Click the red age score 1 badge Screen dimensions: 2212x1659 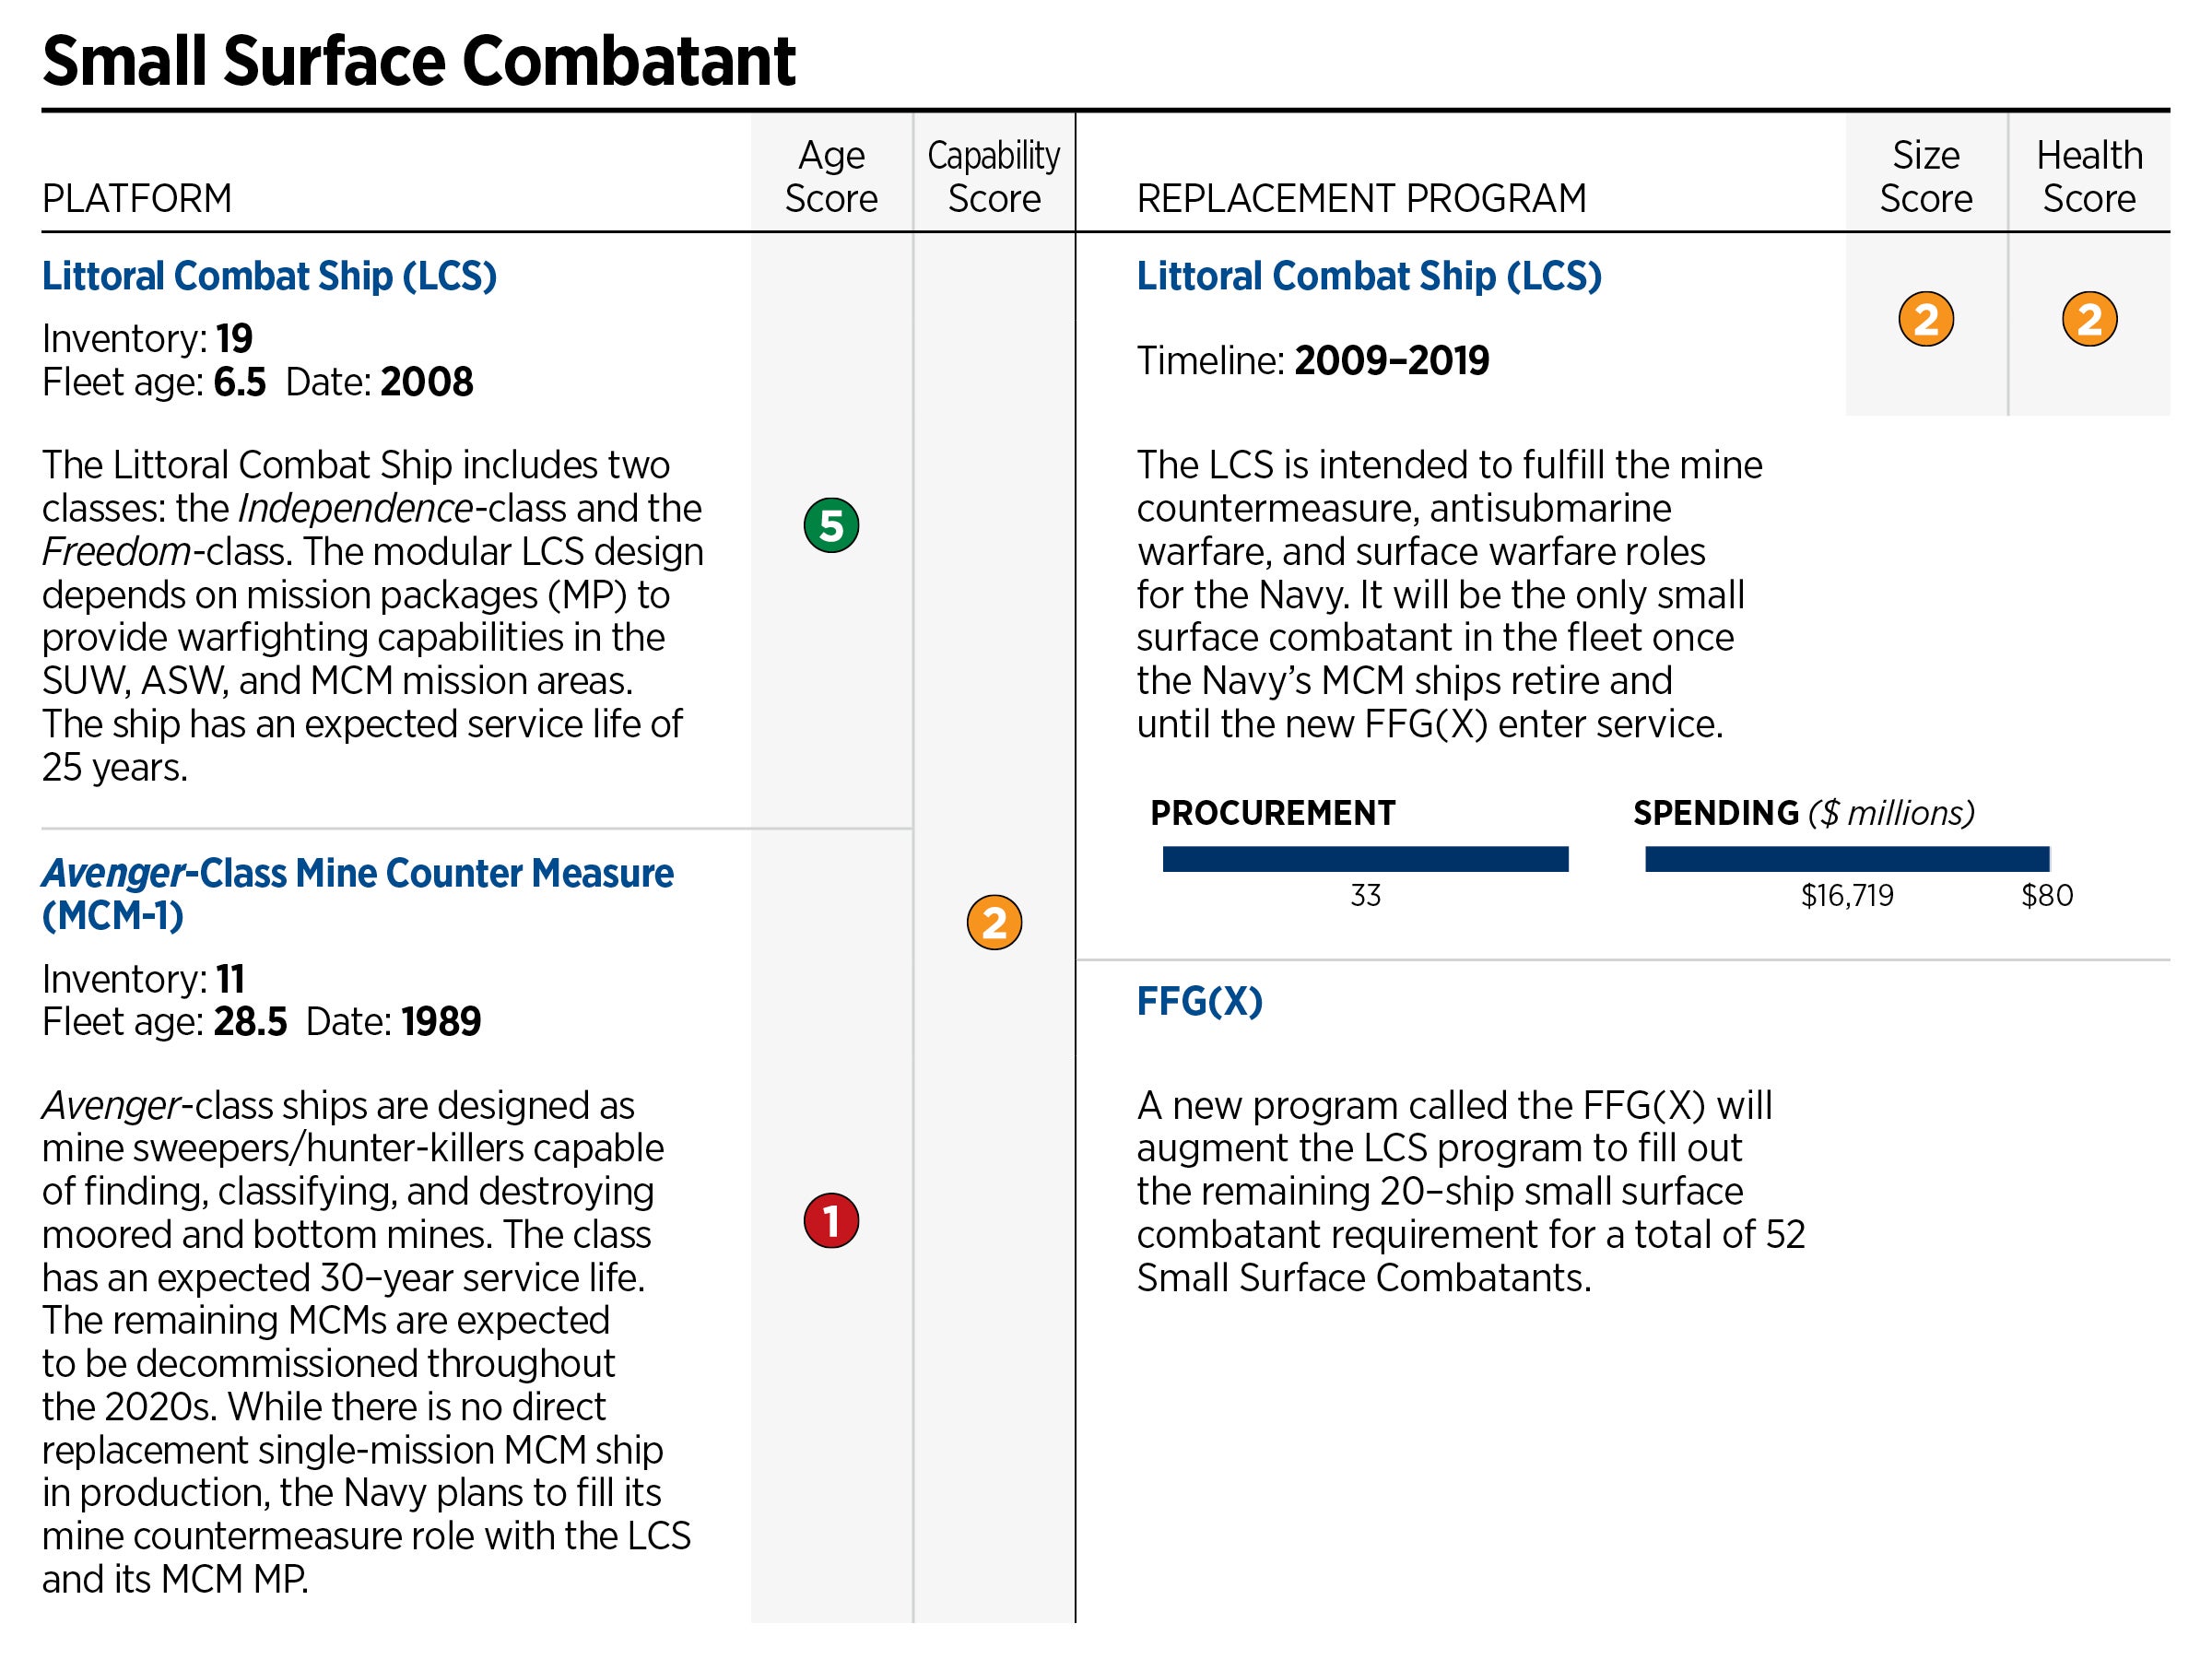(x=831, y=1220)
